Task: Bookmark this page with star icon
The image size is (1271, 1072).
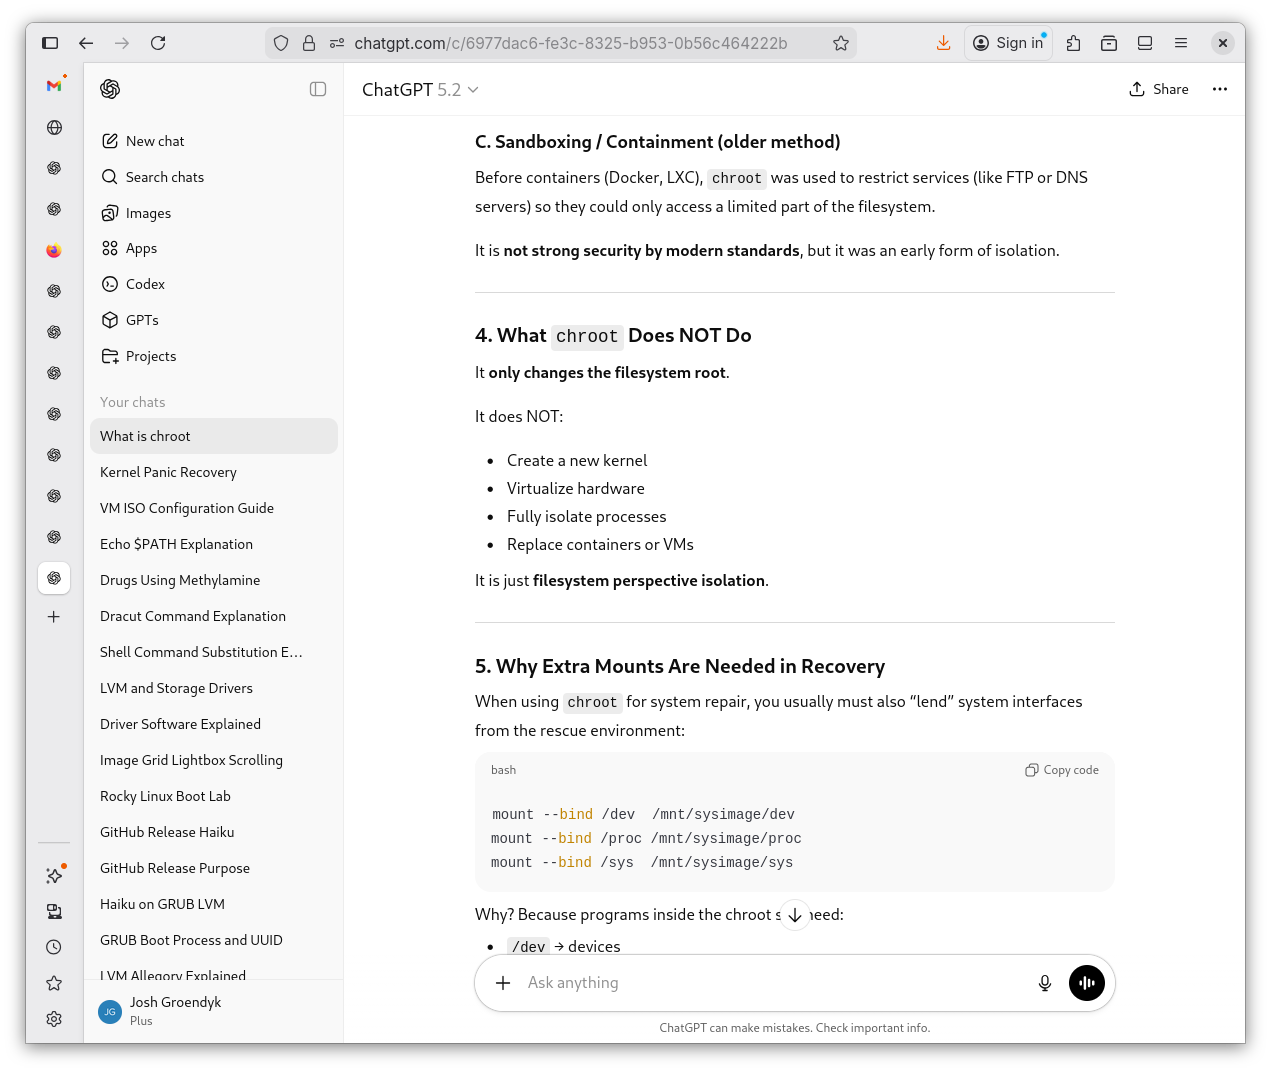Action: (x=840, y=43)
